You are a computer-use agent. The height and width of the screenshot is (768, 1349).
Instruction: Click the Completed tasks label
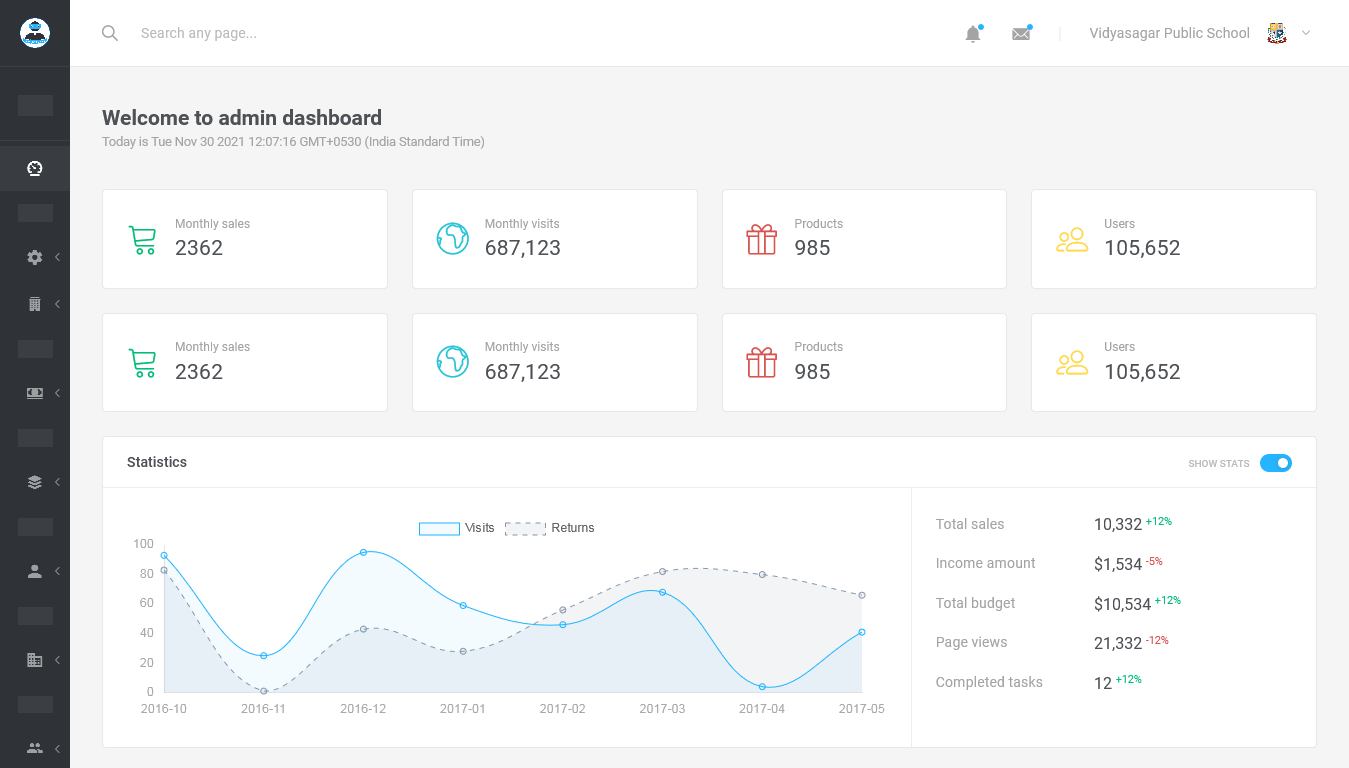(x=989, y=682)
